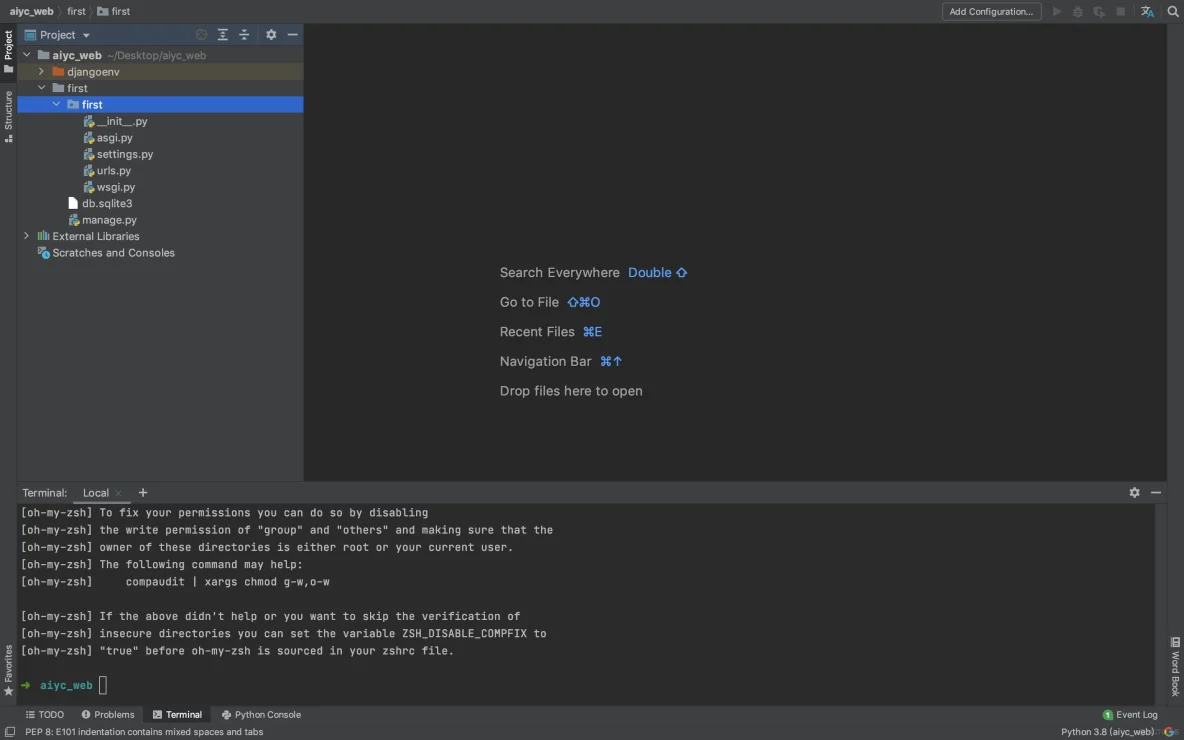Click the 'Recent Files' hint text
Viewport: 1184px width, 740px height.
(537, 331)
